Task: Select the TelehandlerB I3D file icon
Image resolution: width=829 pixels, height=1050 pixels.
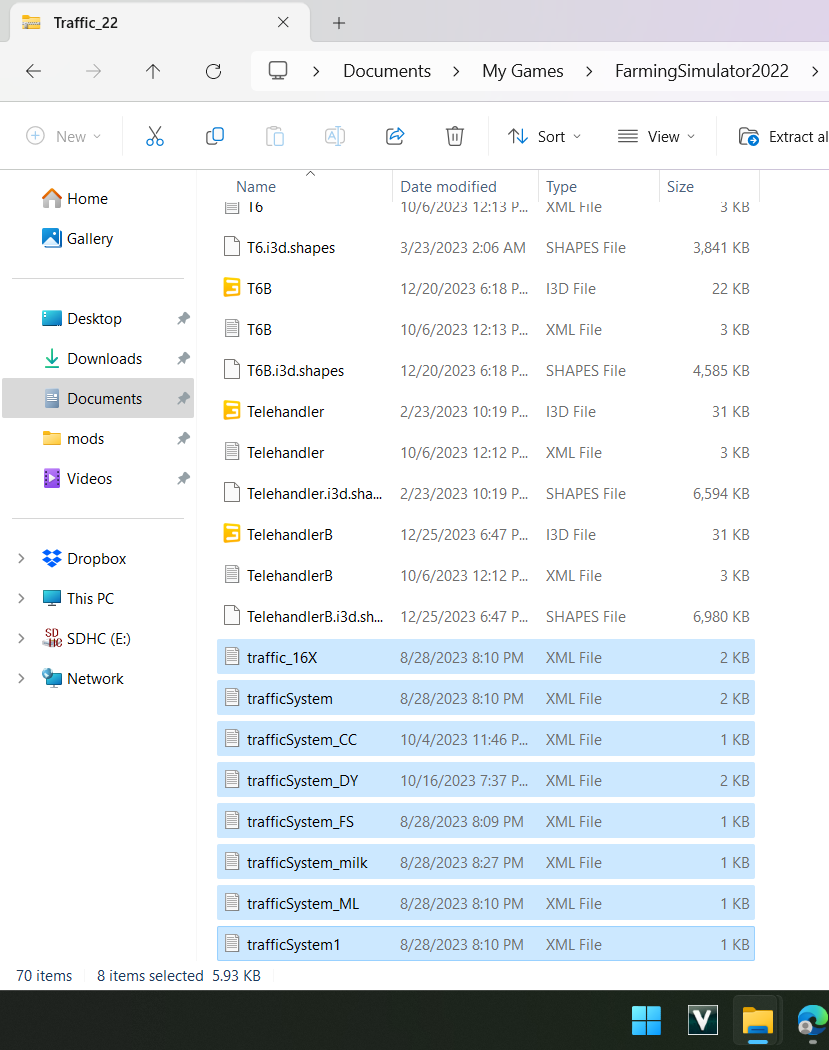Action: coord(232,534)
